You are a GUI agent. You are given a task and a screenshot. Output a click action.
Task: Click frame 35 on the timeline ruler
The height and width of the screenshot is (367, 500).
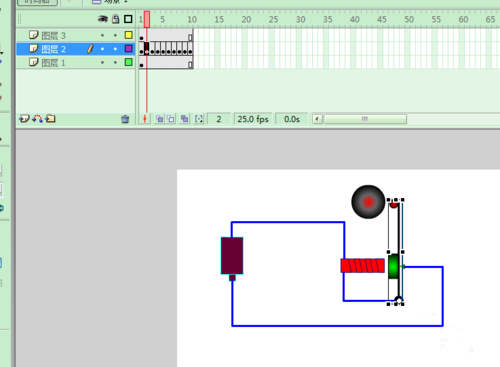[327, 20]
